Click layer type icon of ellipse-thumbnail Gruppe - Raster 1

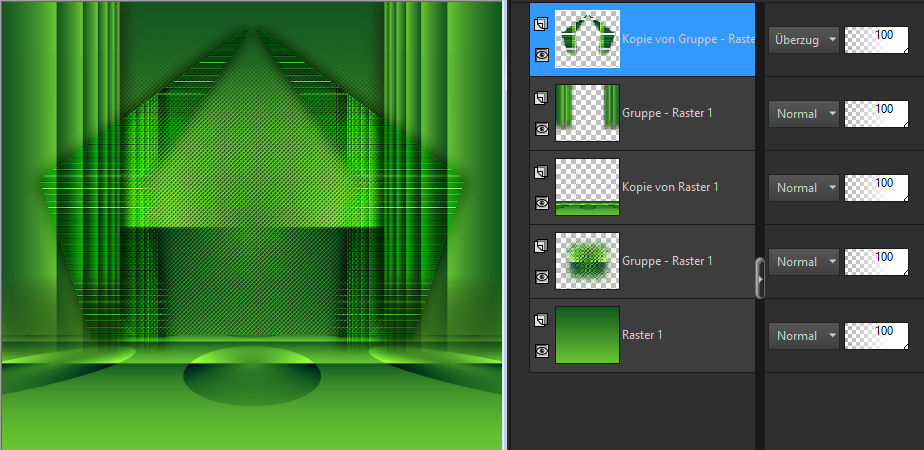click(541, 246)
